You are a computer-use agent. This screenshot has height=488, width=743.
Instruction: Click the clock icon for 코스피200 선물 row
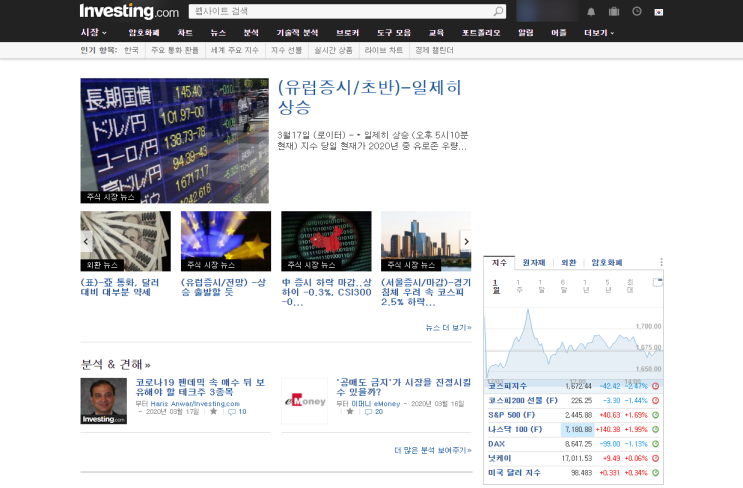point(656,401)
